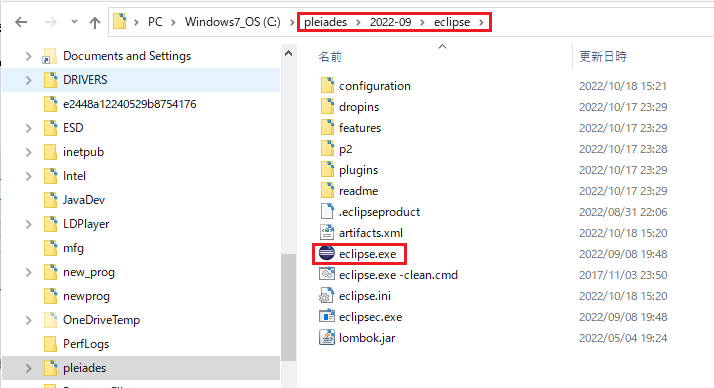714x388 pixels.
Task: Select the eclipsec.exe console icon
Action: click(327, 316)
